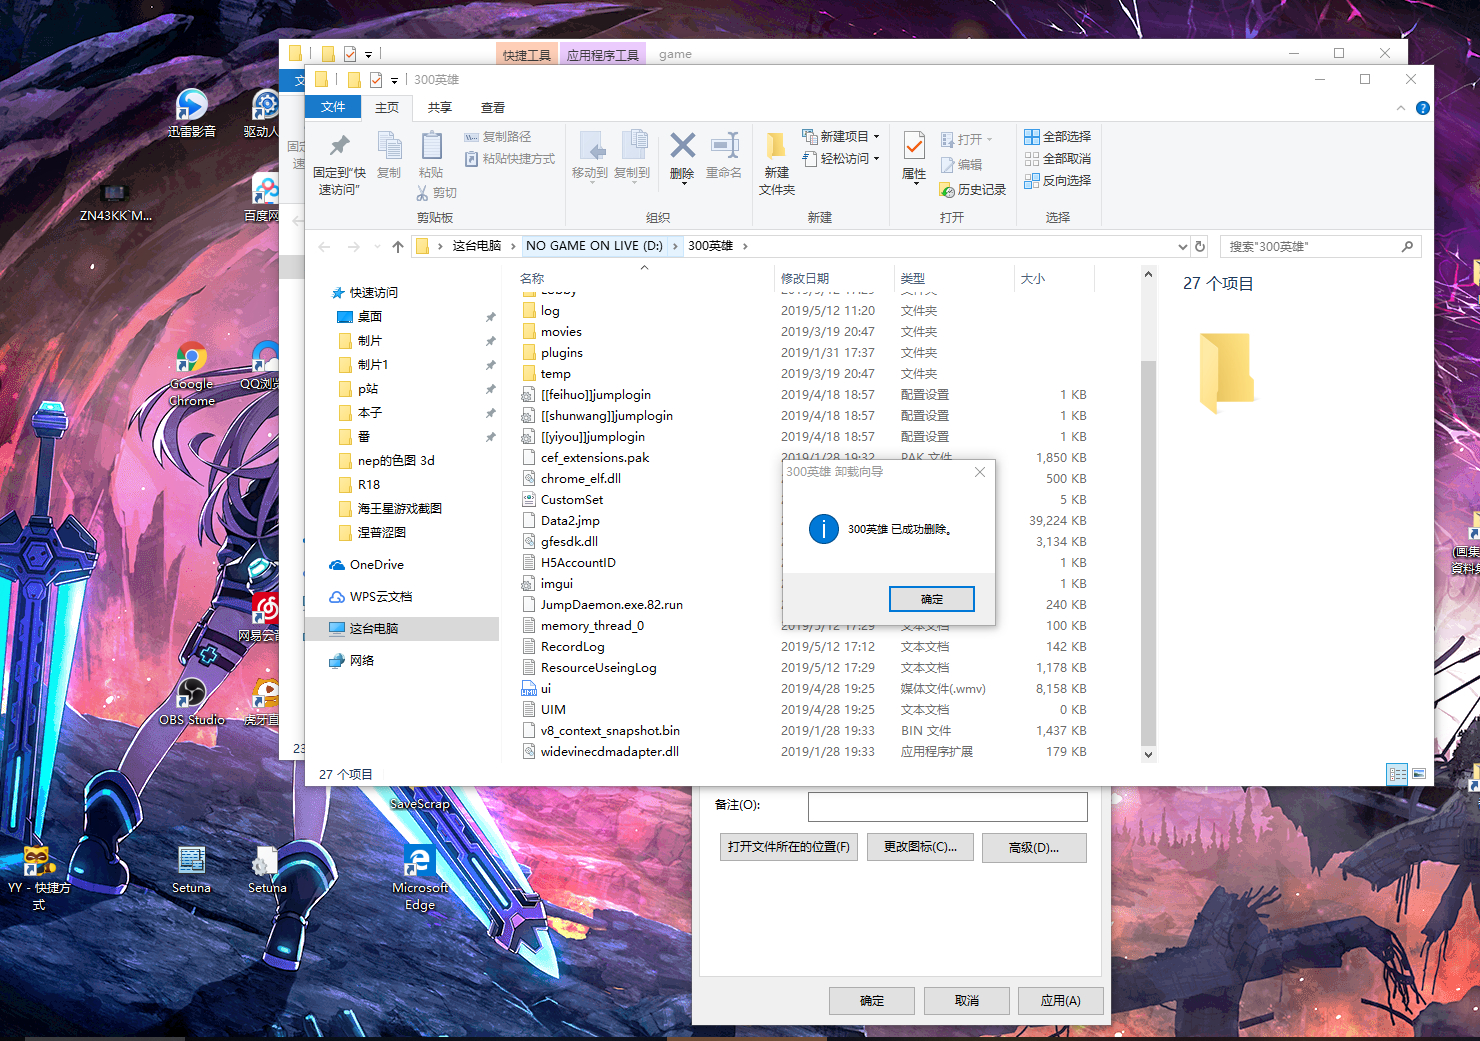Viewport: 1480px width, 1041px height.
Task: Click the 备注 comment input field
Action: 948,807
